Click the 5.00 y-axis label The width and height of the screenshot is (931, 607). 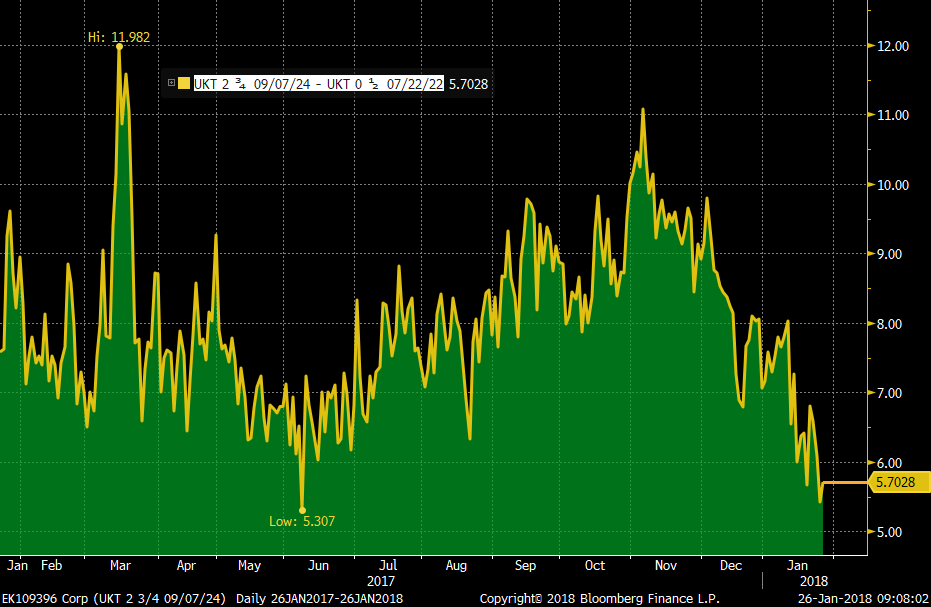889,532
